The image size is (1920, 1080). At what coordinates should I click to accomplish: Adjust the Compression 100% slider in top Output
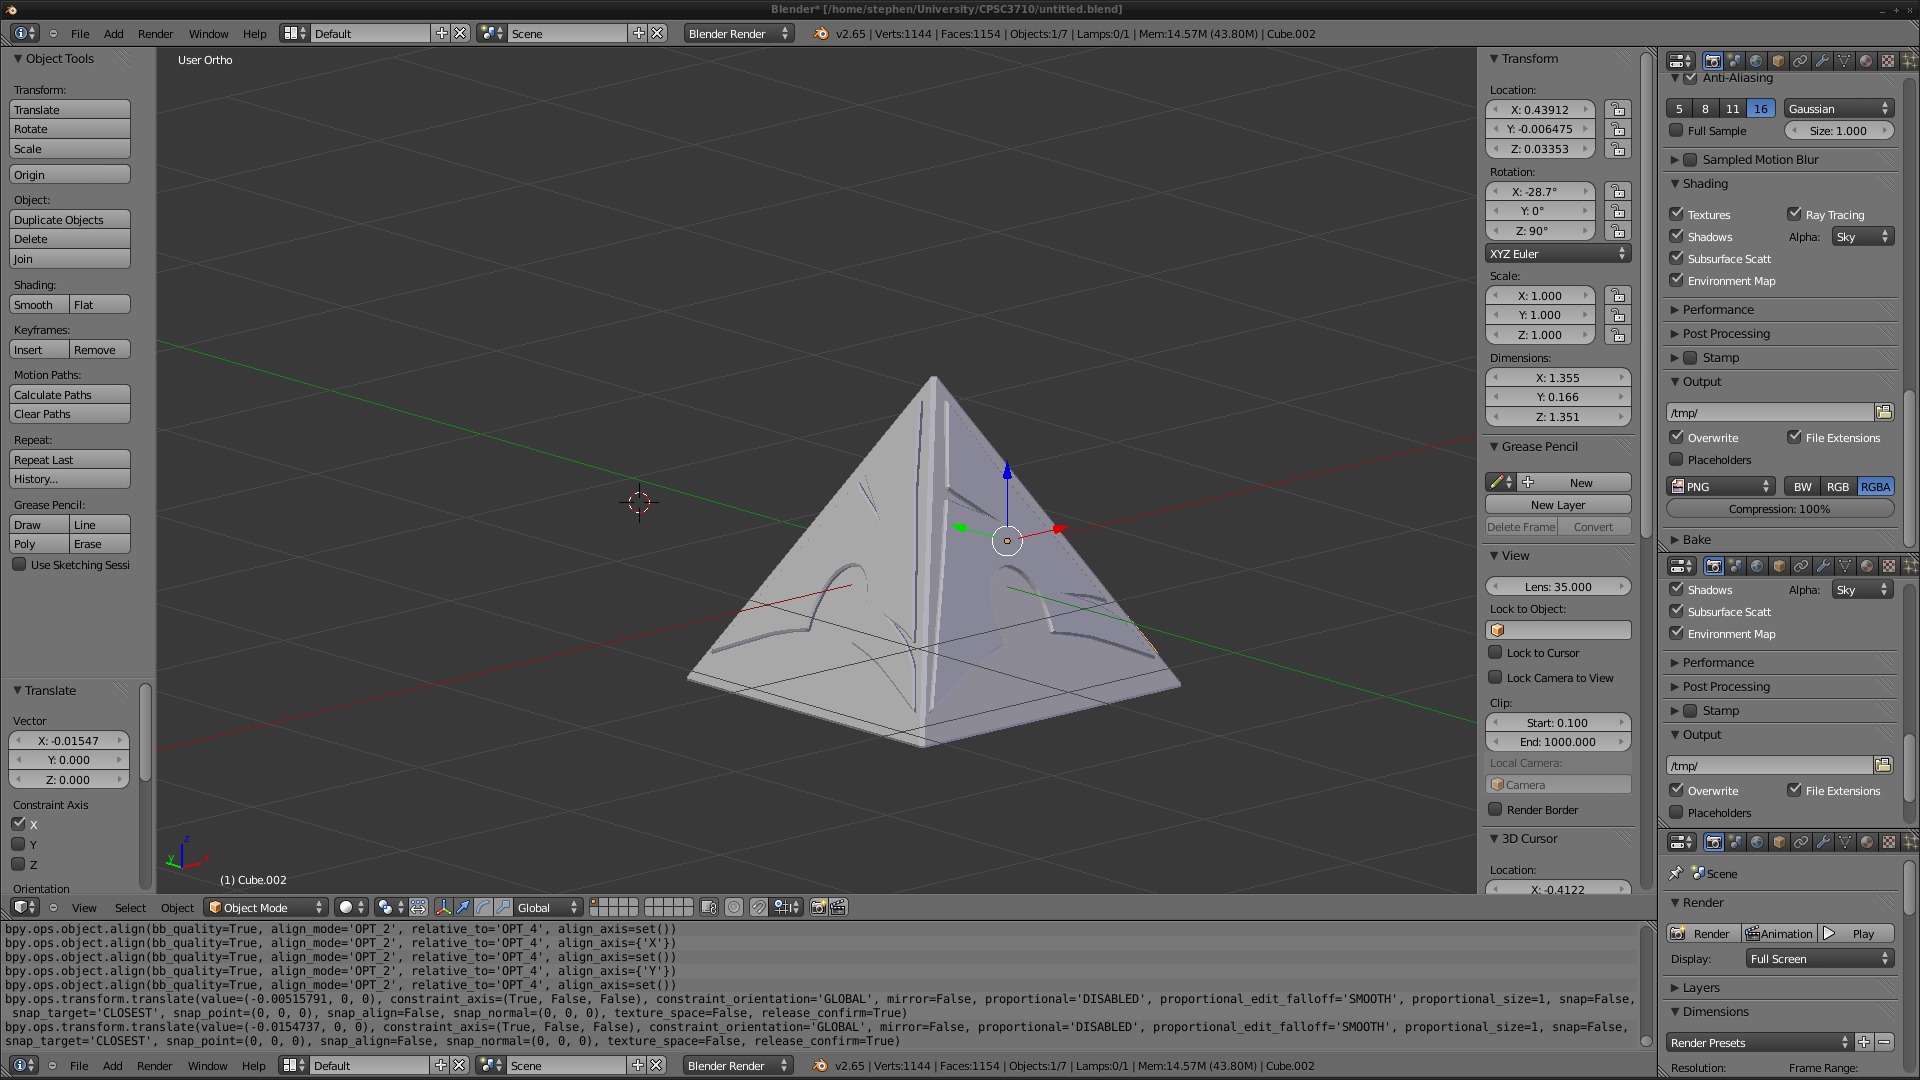pos(1780,508)
